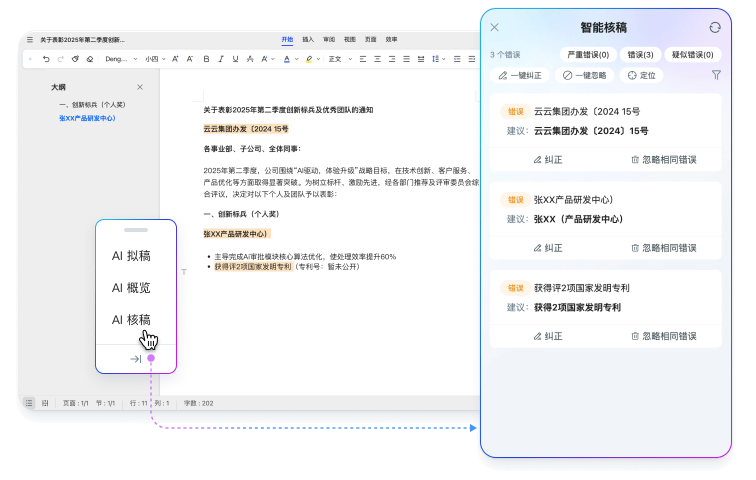
Task: Apply underline formatting from the toolbar
Action: pos(234,59)
